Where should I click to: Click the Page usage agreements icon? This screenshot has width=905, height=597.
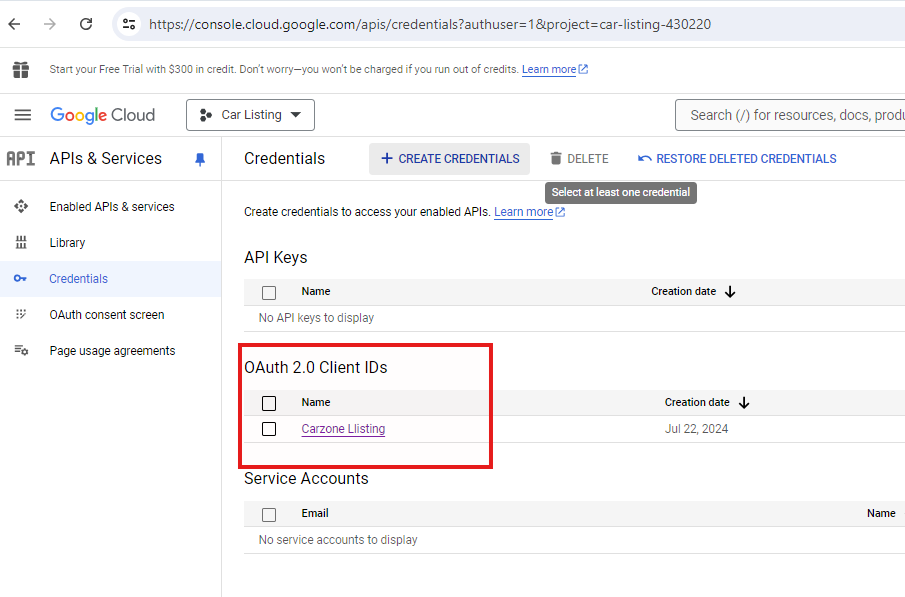[x=21, y=350]
